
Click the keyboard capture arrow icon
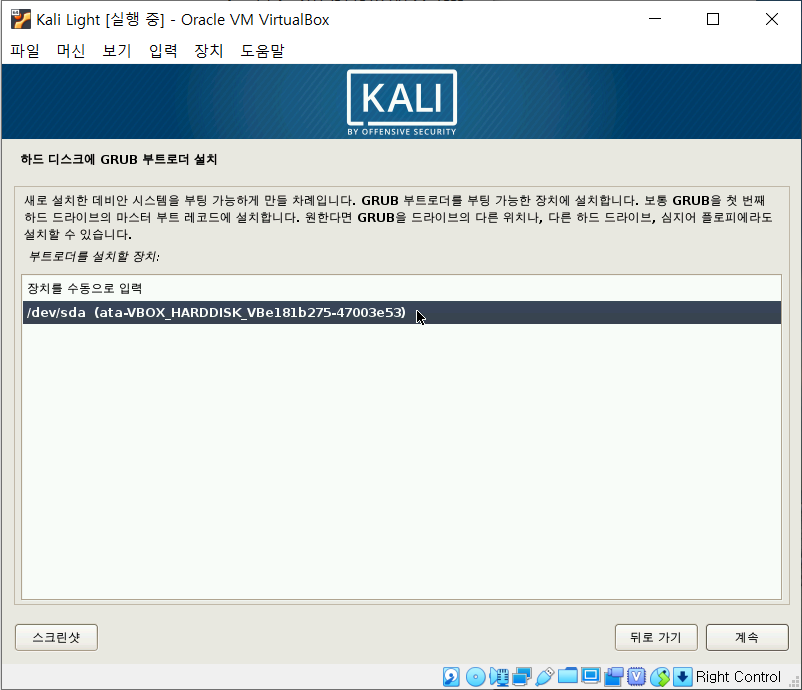(682, 677)
